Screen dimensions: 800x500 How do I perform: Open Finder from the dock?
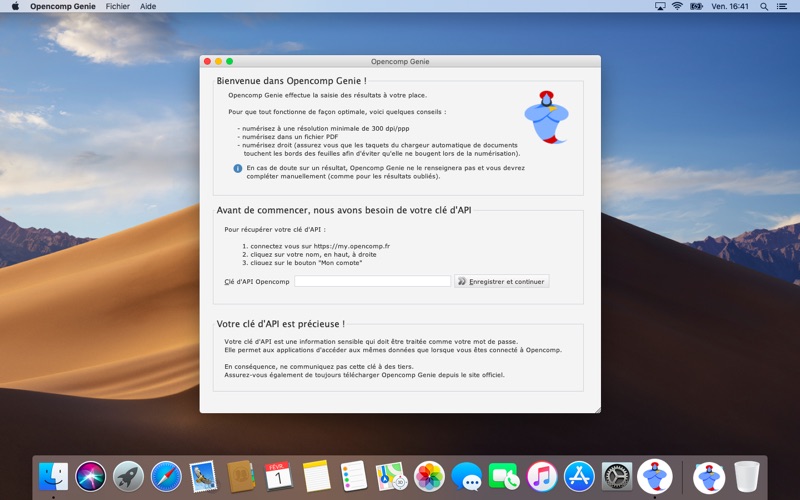point(54,477)
